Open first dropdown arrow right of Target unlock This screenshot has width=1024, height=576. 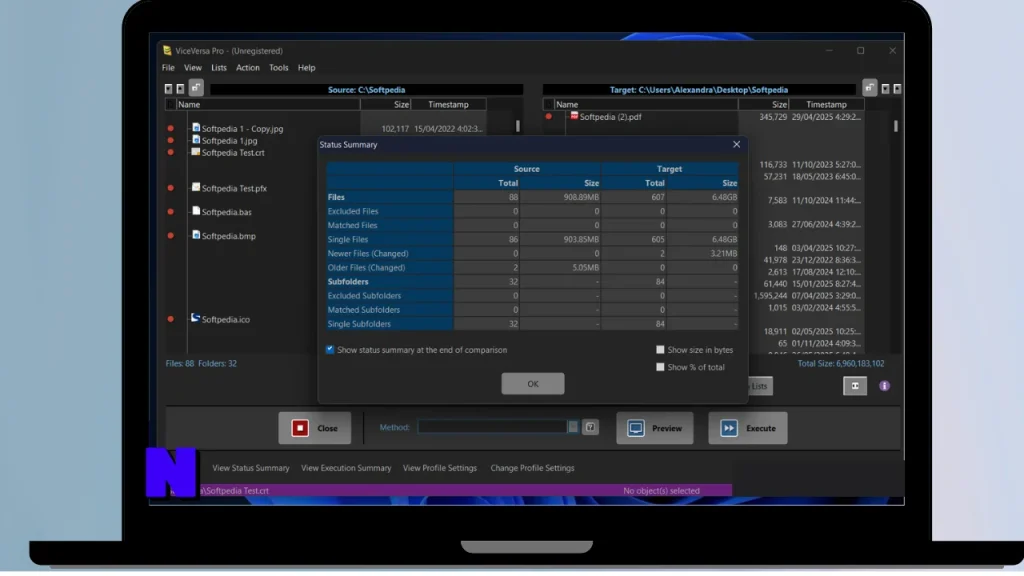(x=886, y=89)
